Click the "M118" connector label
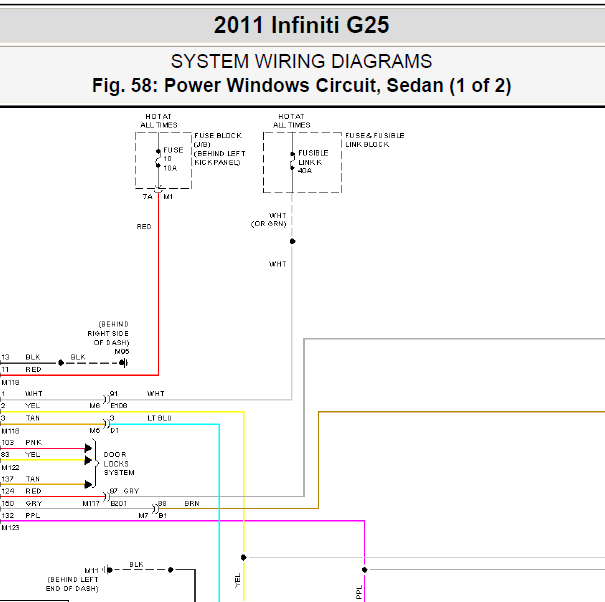This screenshot has width=605, height=602. pyautogui.click(x=10, y=431)
